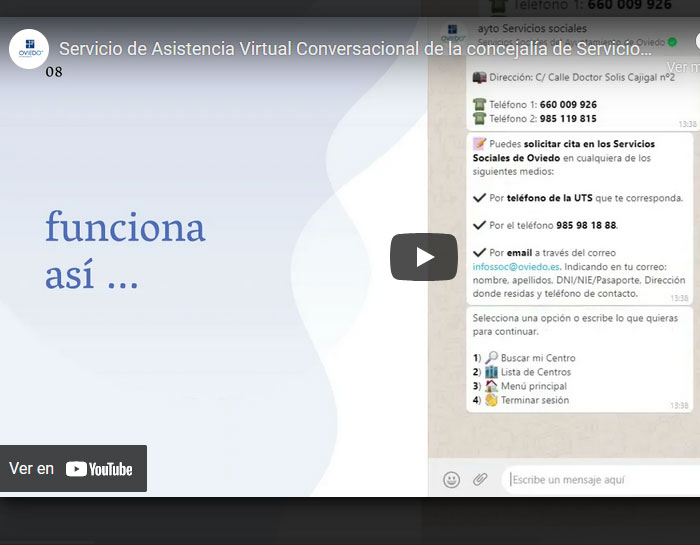The image size is (700, 545).
Task: Play the video with the center play button
Action: click(x=423, y=257)
